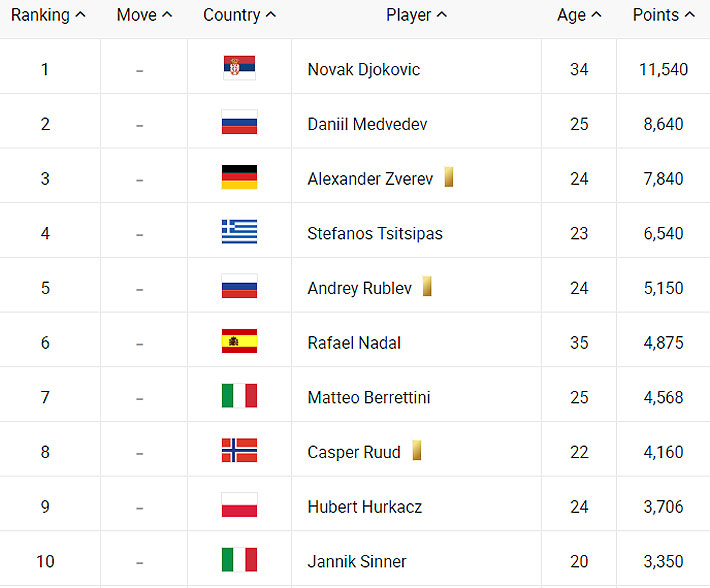This screenshot has height=588, width=710.
Task: Click the gold badge next to Casper Ruud
Action: point(416,451)
